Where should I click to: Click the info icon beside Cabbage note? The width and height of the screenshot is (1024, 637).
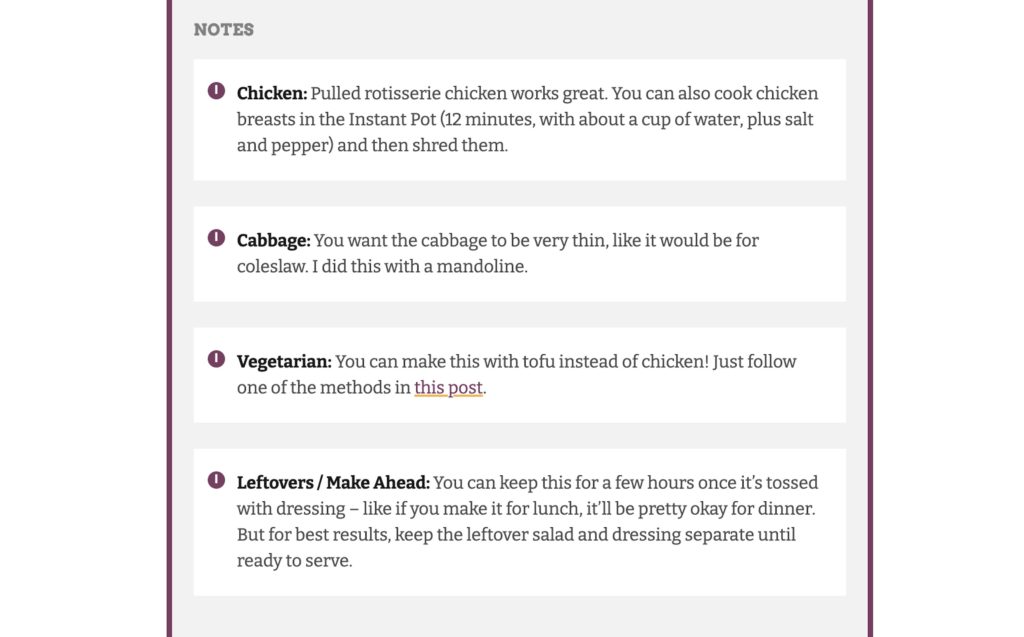click(216, 238)
